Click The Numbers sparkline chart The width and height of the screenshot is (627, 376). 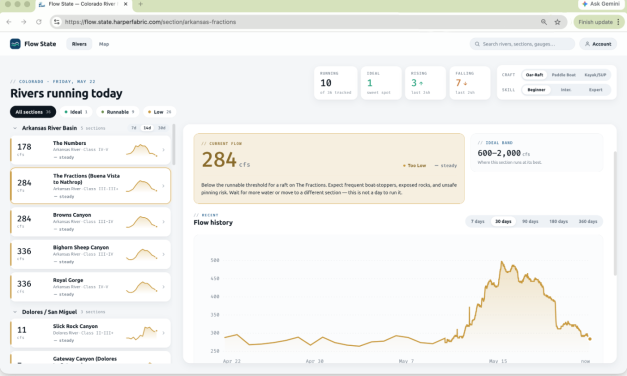coord(142,150)
